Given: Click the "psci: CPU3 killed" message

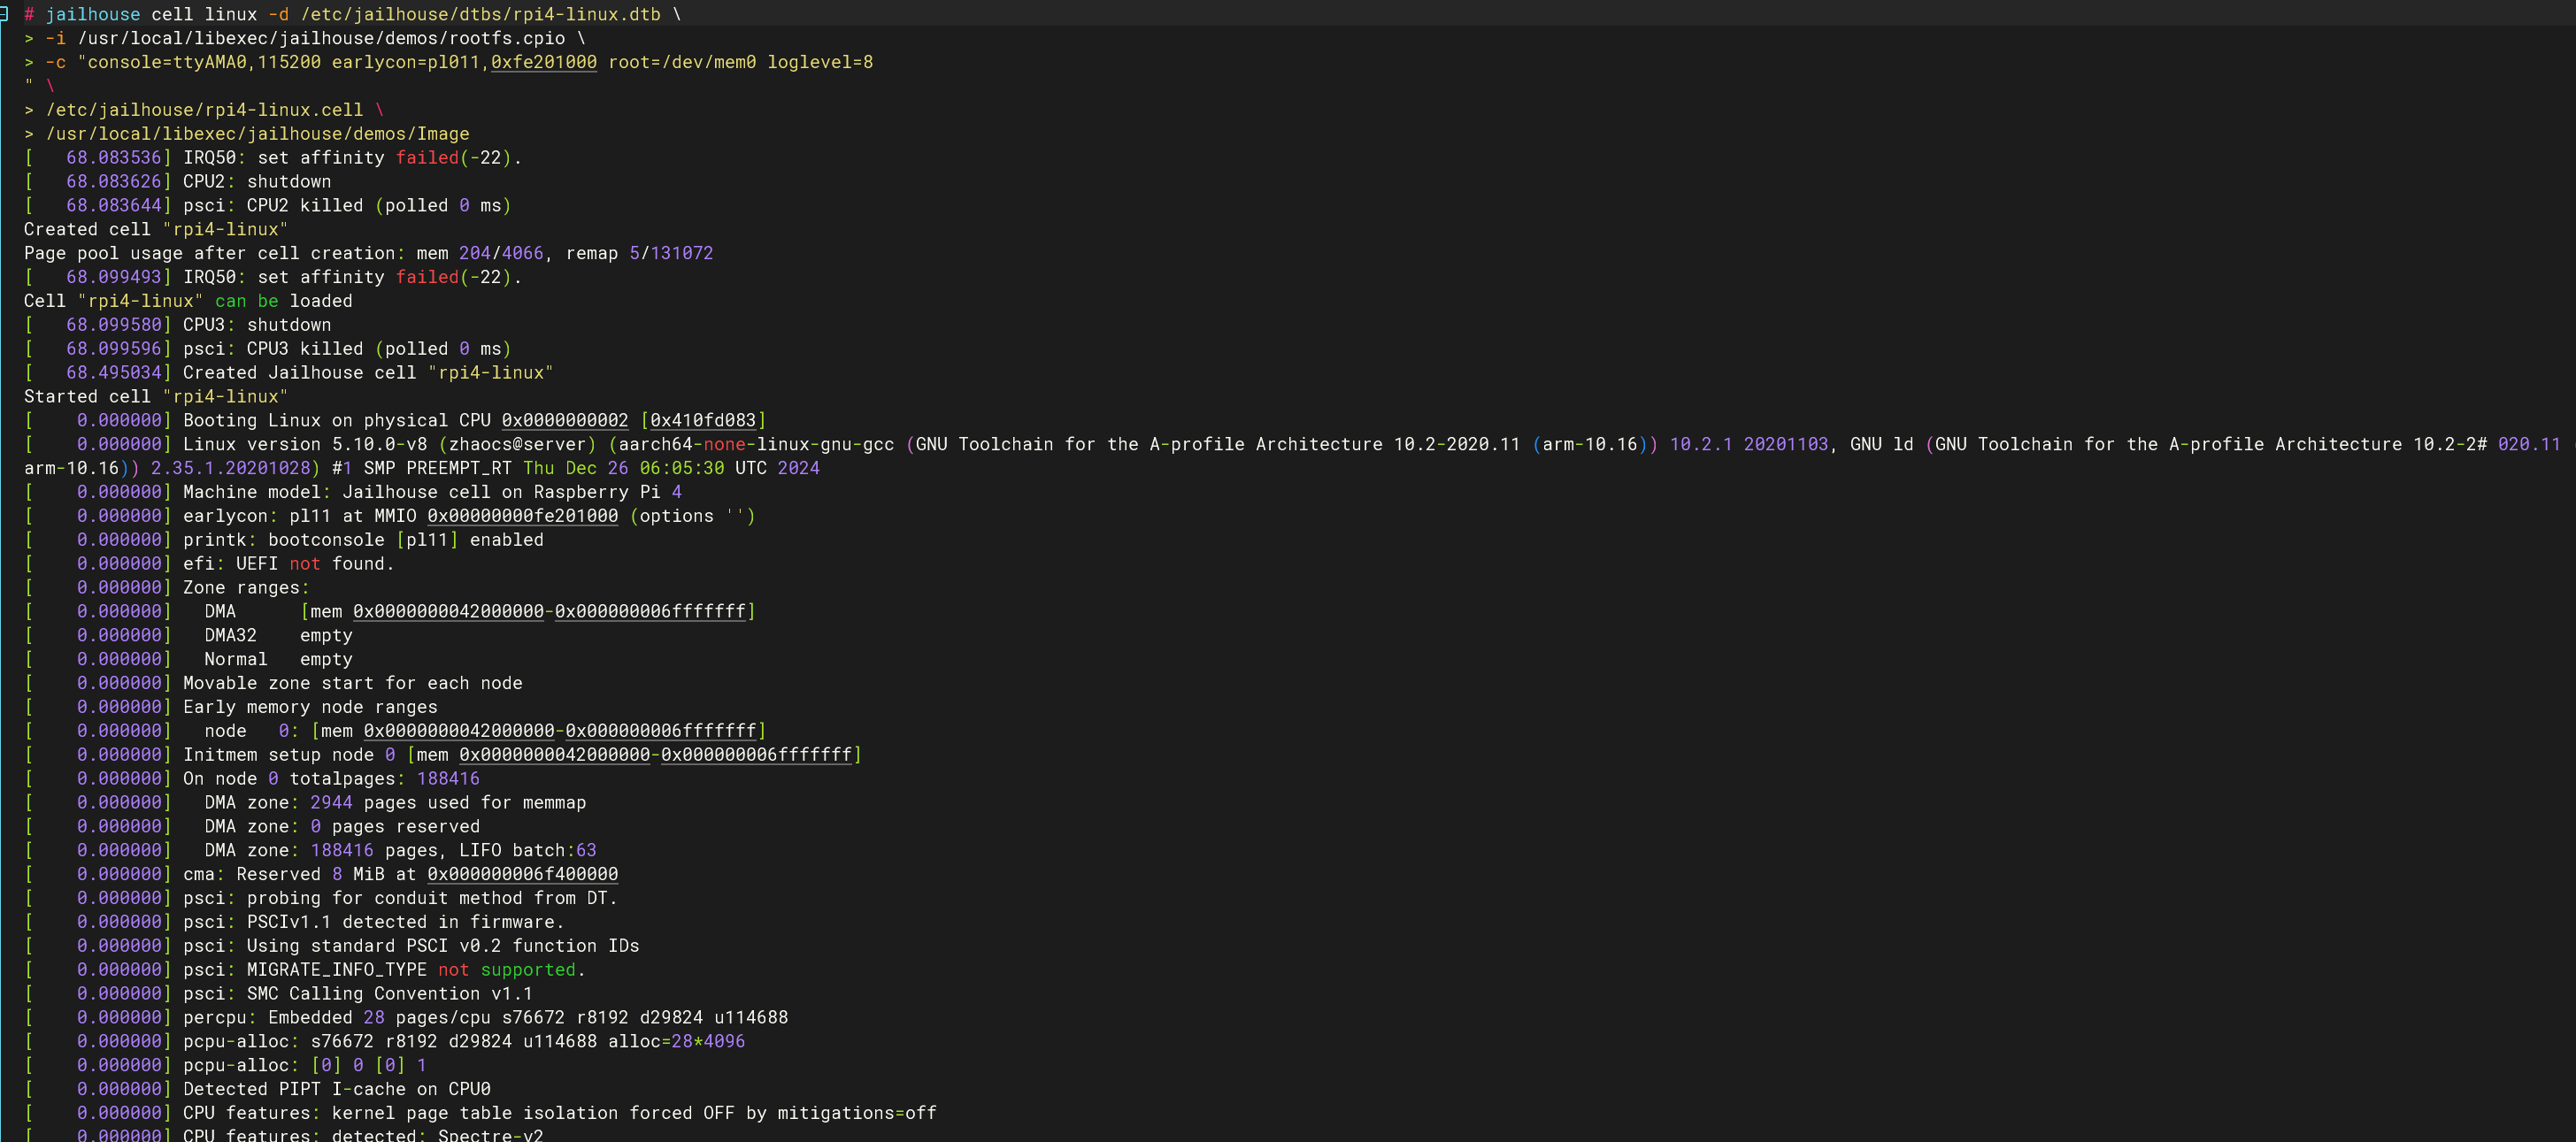Looking at the screenshot, I should pos(273,349).
